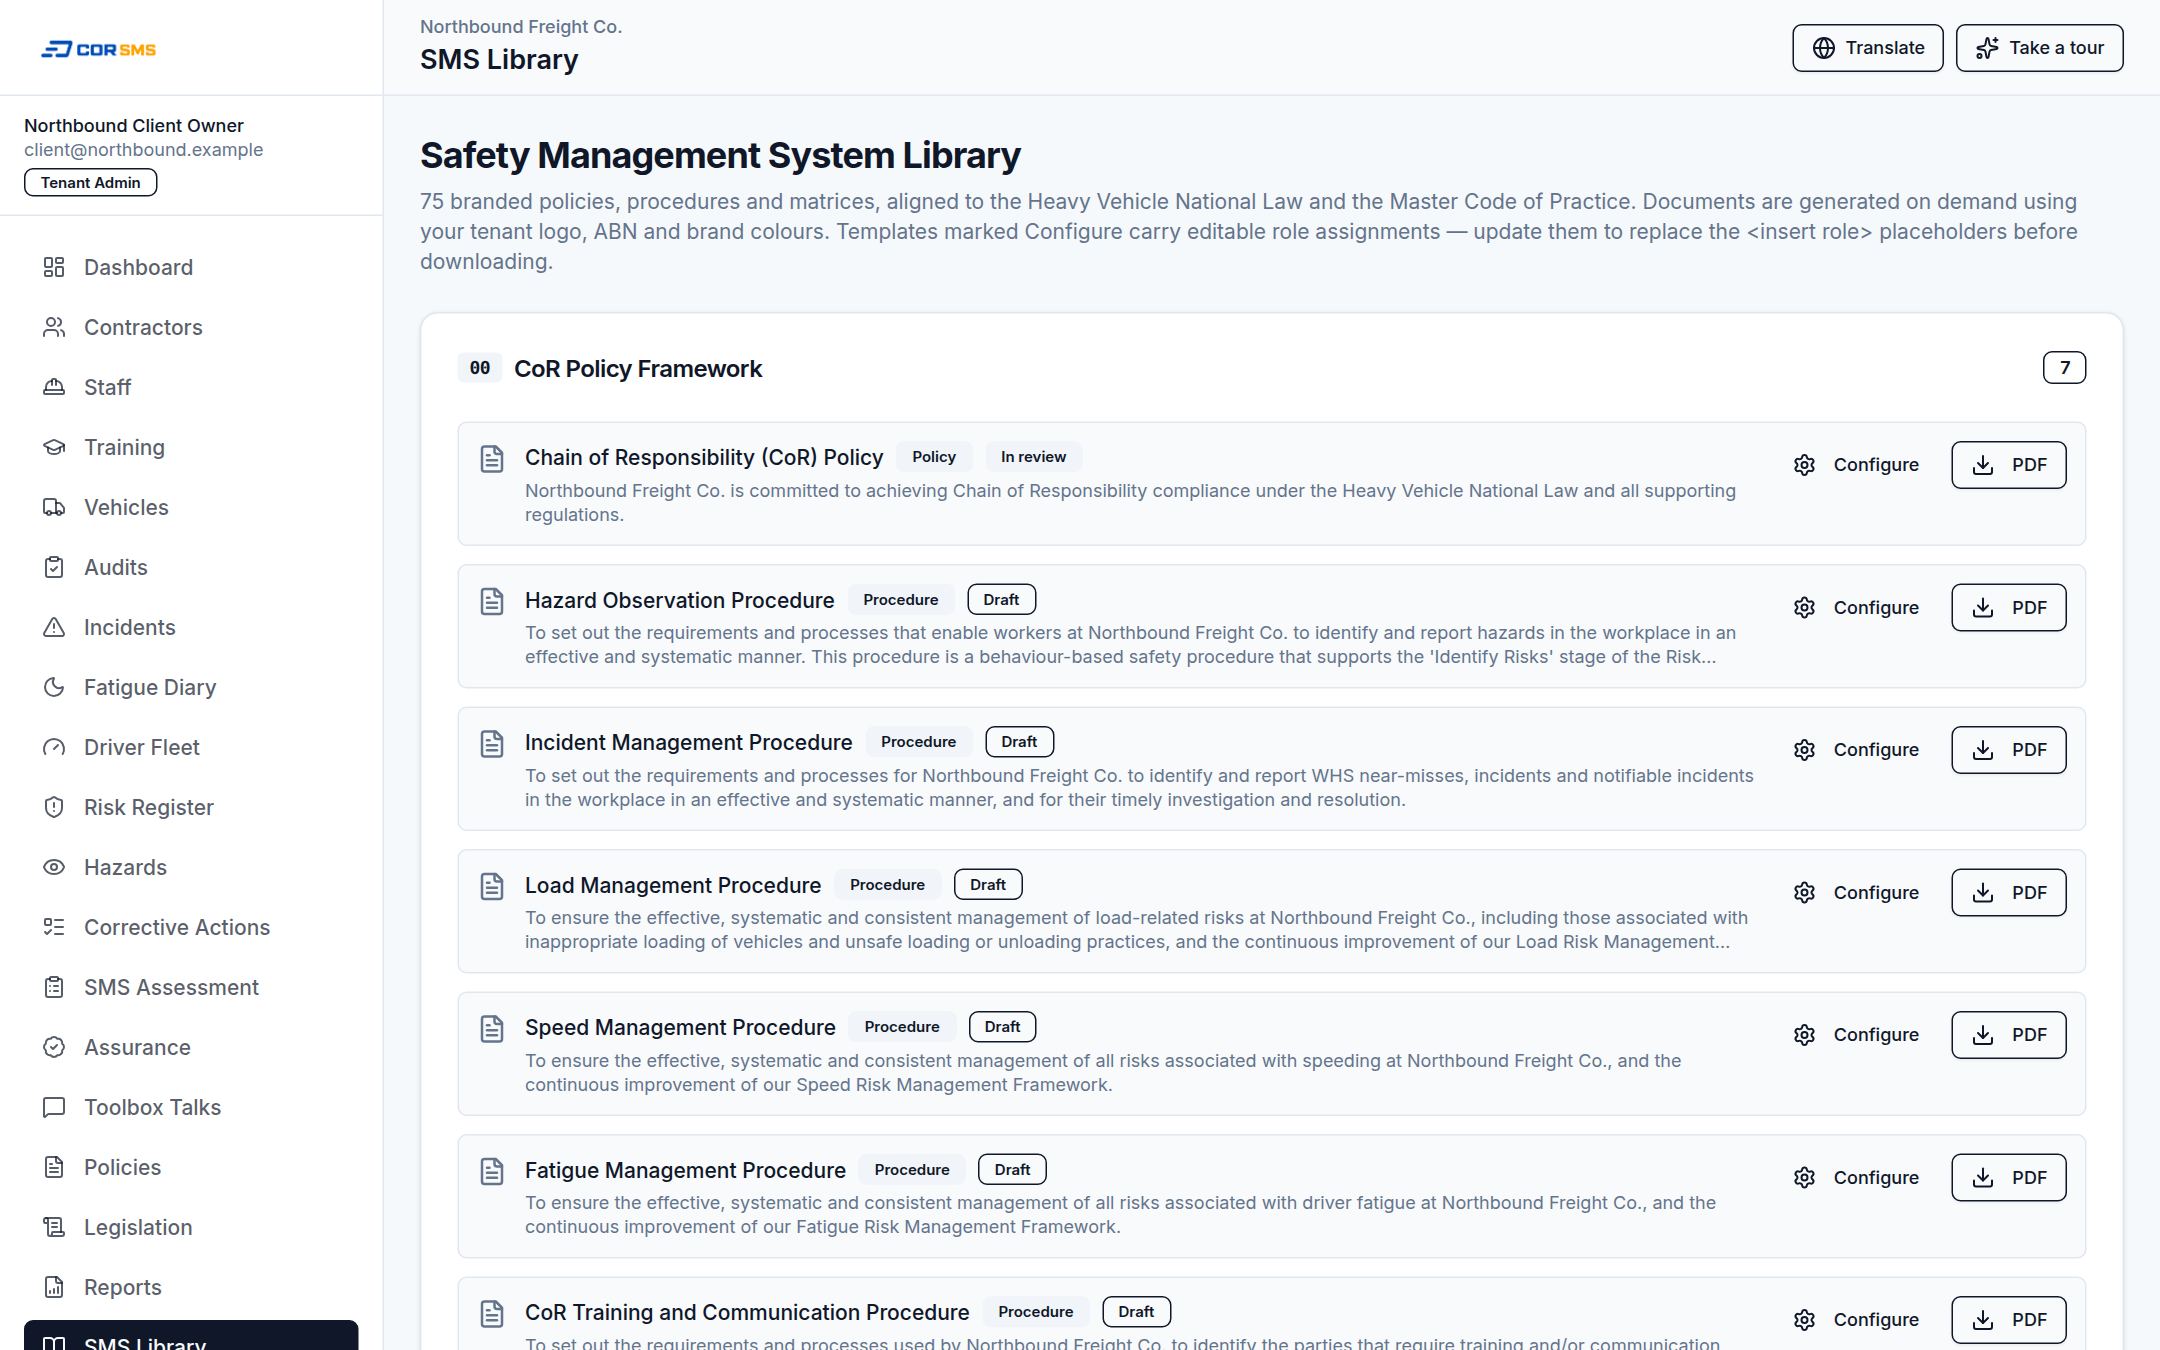Viewport: 2160px width, 1350px height.
Task: Click the 7 count badge
Action: 2064,368
